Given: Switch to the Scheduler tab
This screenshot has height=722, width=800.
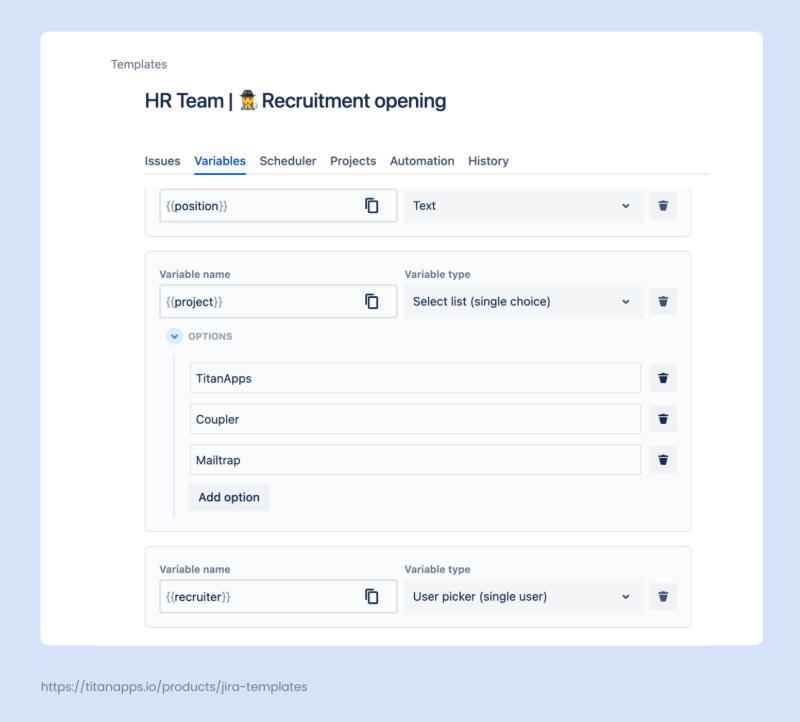Looking at the screenshot, I should [288, 161].
